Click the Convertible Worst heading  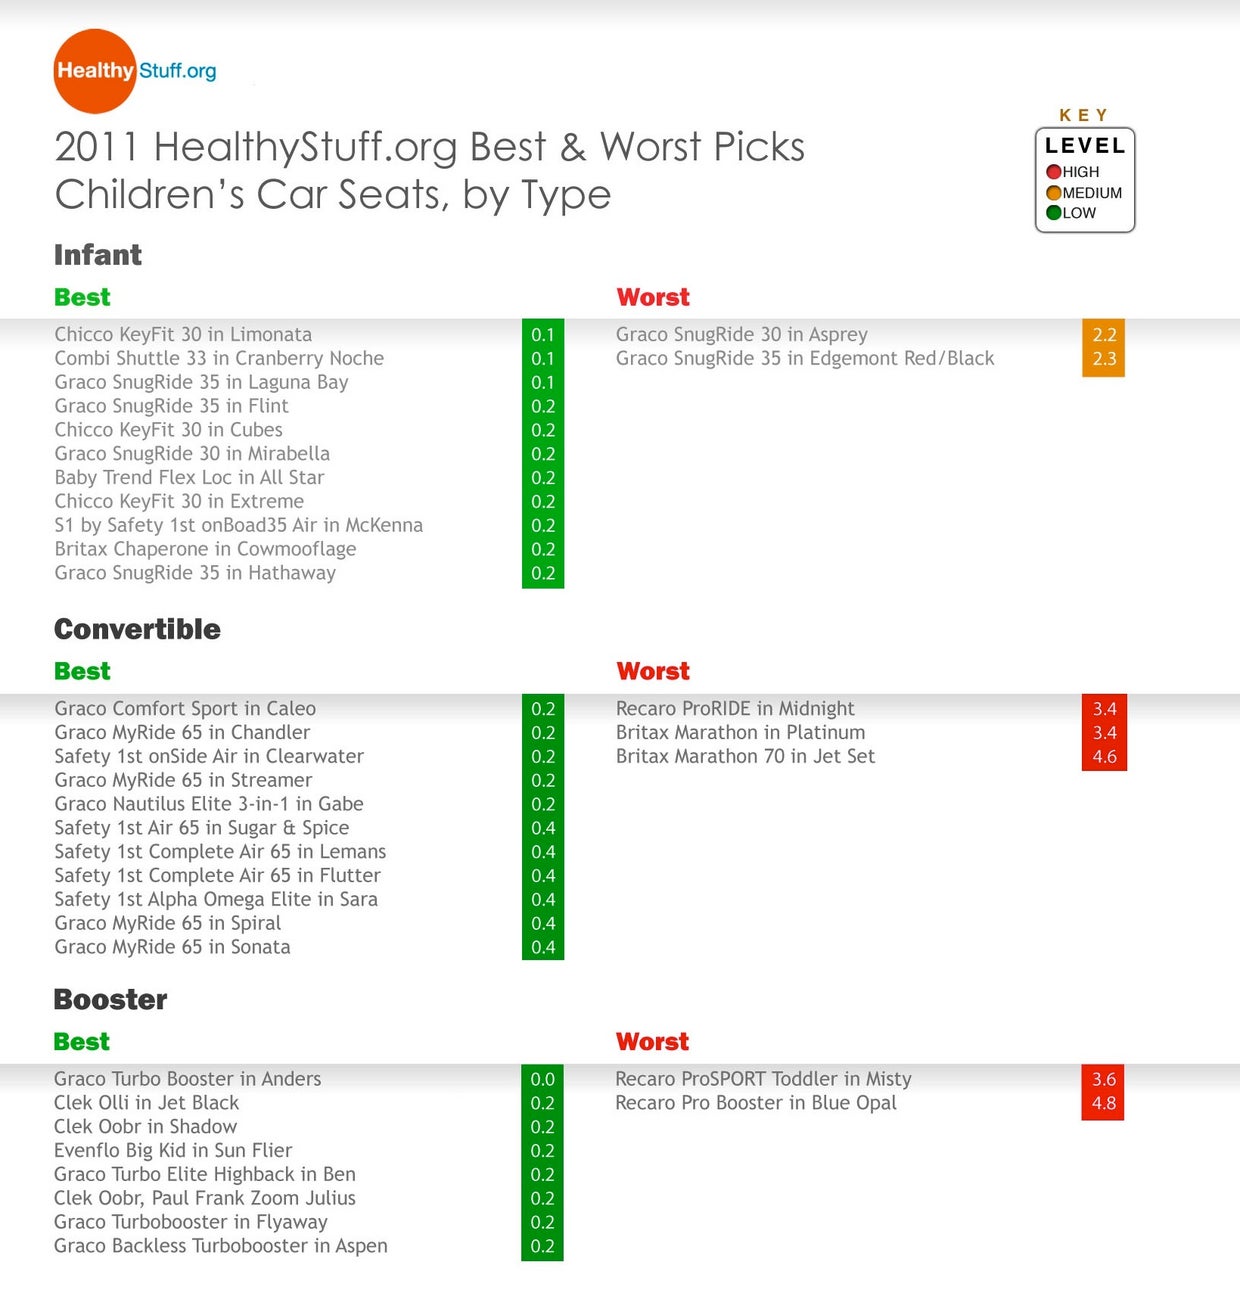click(x=653, y=671)
